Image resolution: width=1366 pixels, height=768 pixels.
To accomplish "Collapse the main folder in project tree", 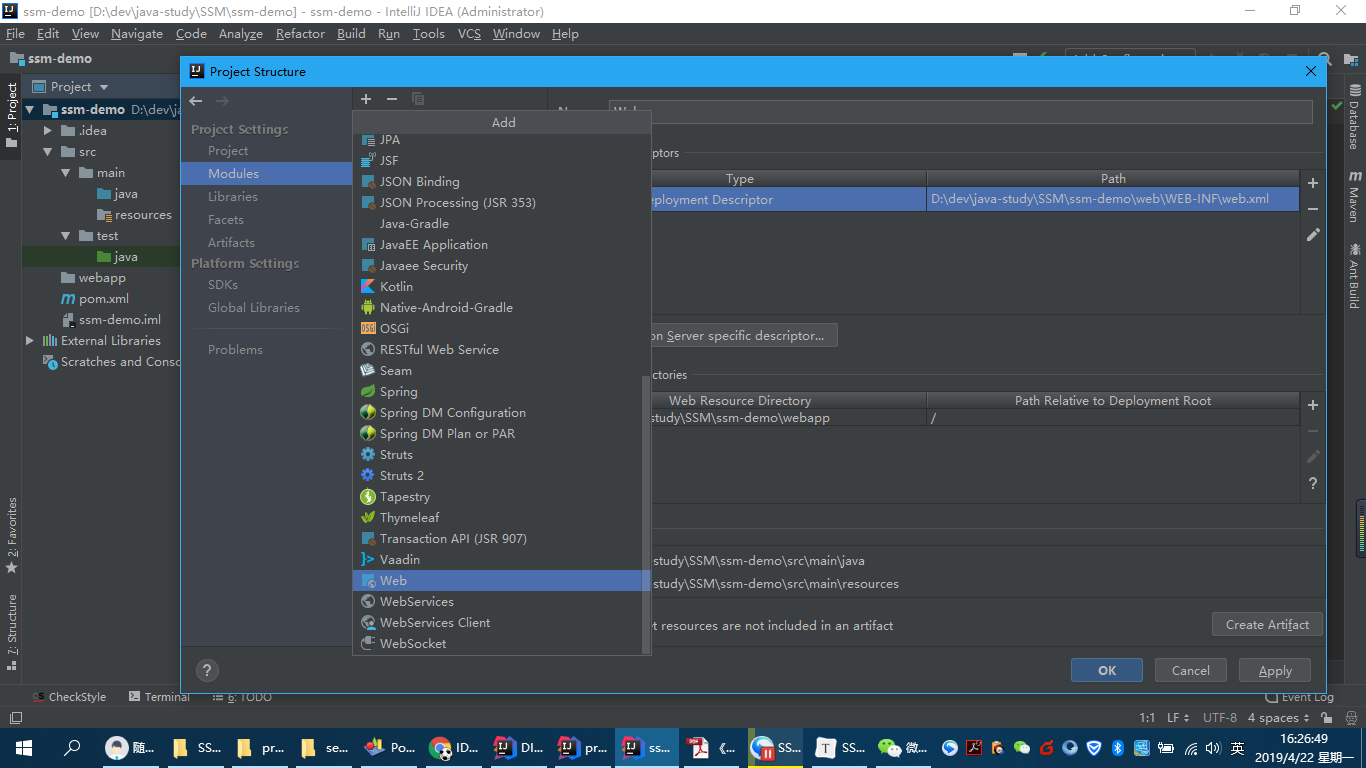I will click(66, 173).
